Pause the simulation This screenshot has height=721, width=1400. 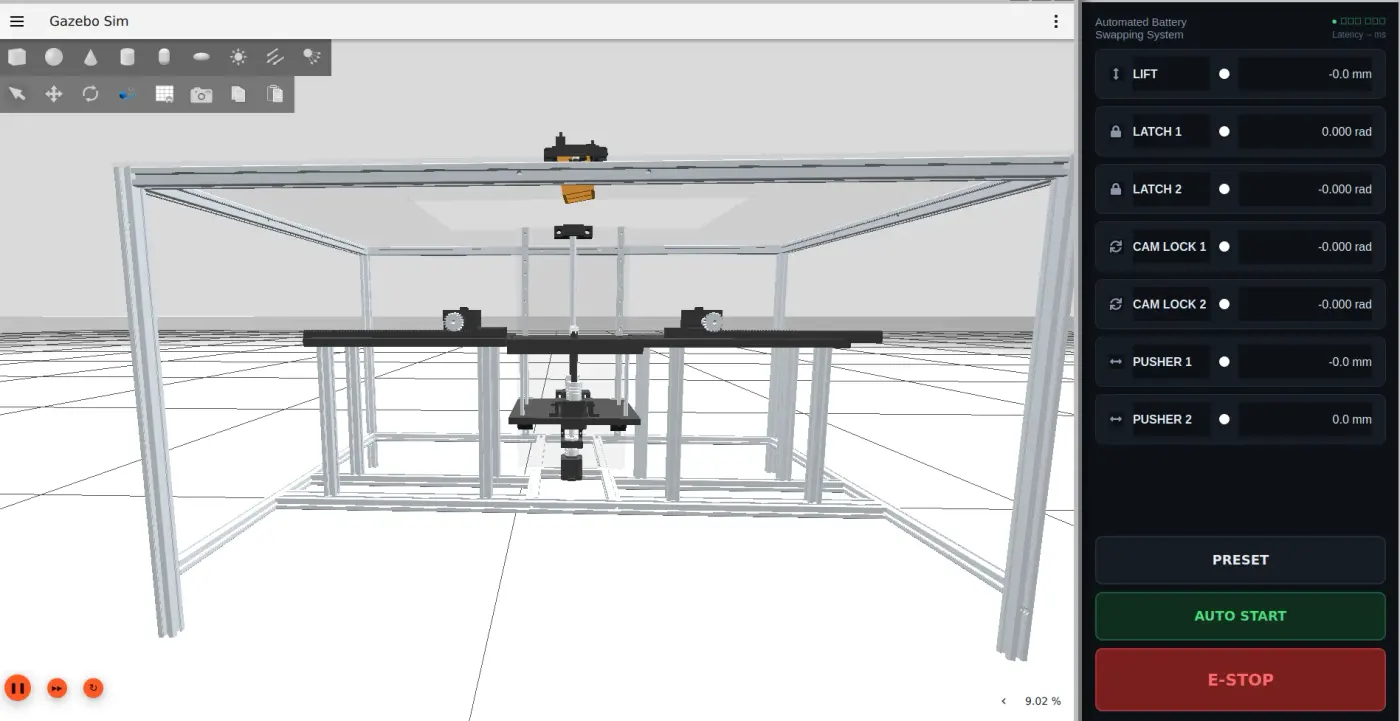(18, 688)
